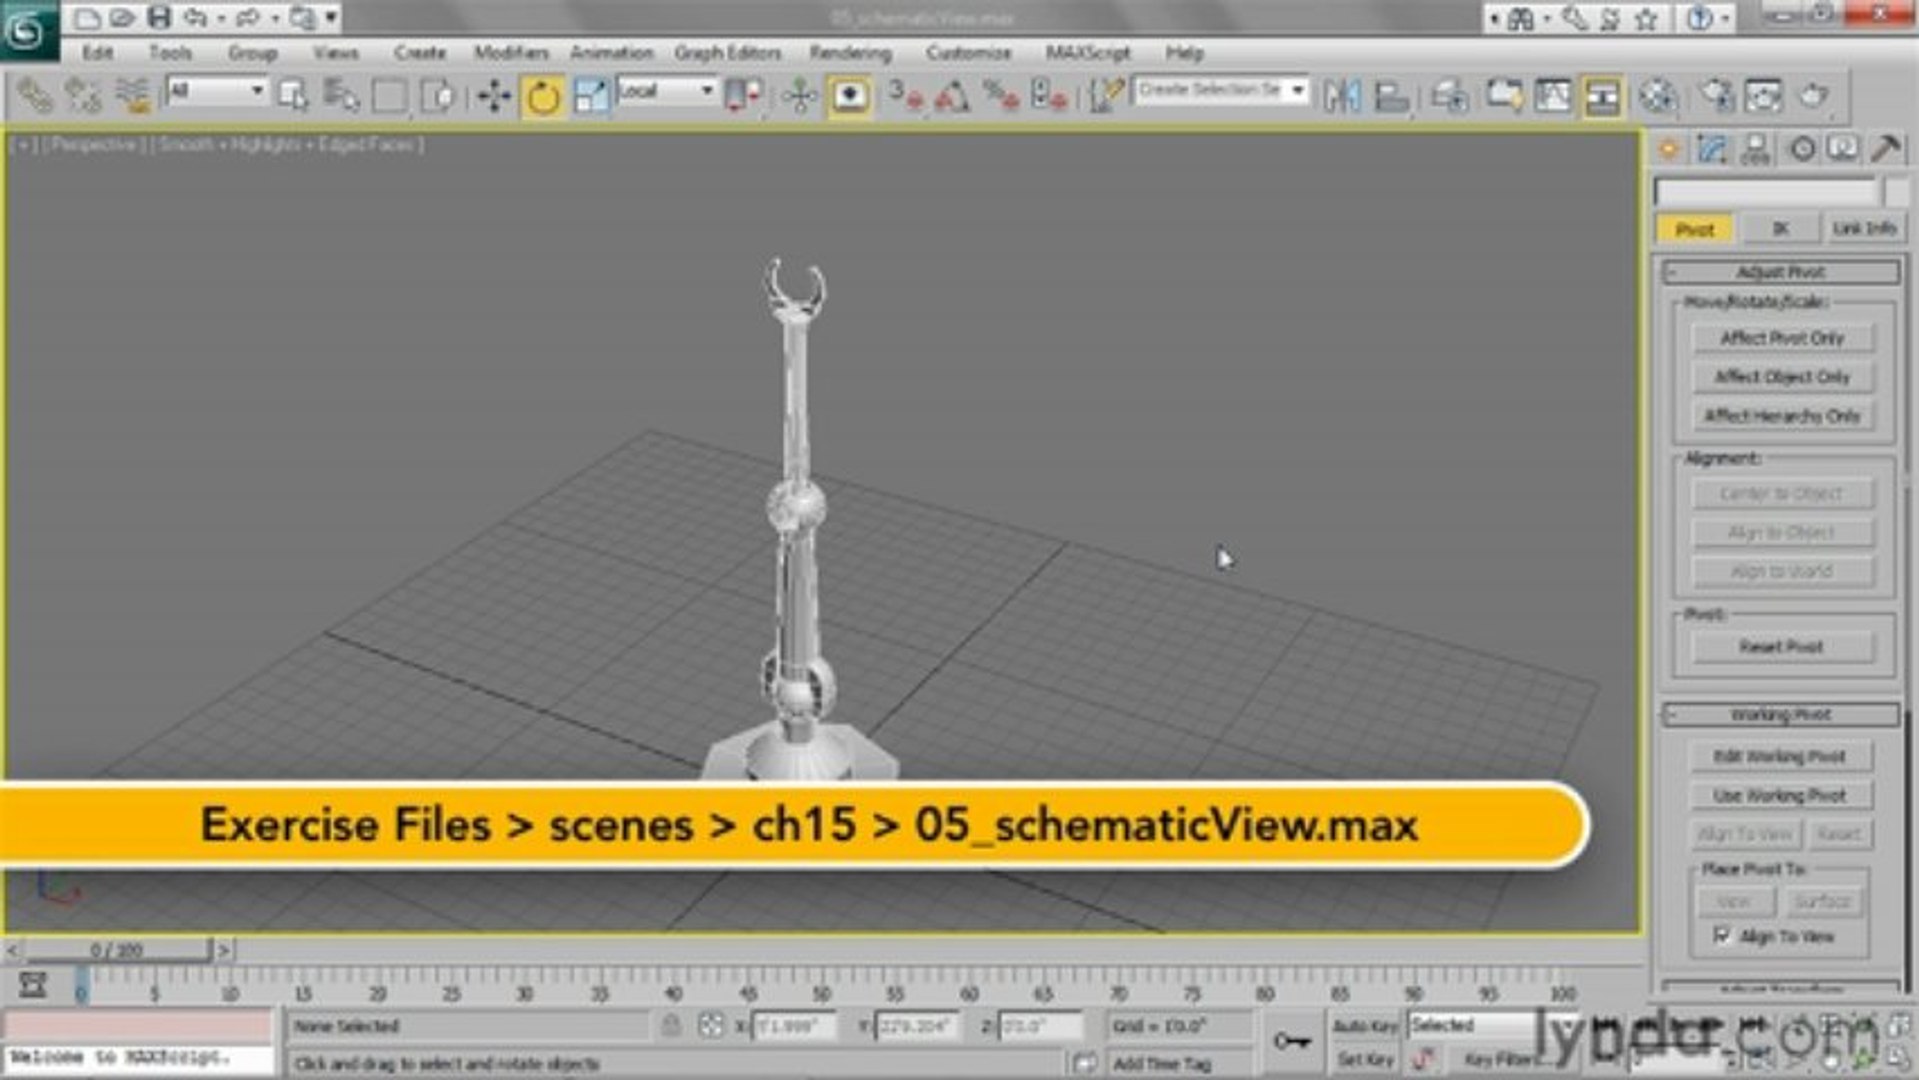Open the selection filter 'All' dropdown

pos(218,91)
